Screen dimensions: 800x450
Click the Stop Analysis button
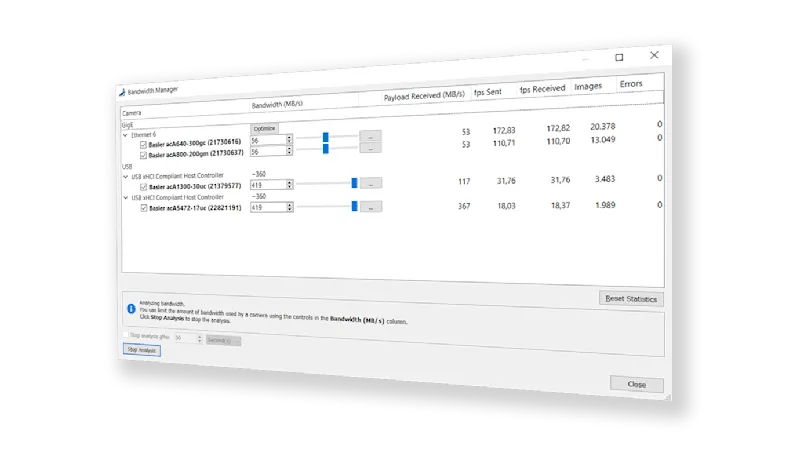(141, 350)
